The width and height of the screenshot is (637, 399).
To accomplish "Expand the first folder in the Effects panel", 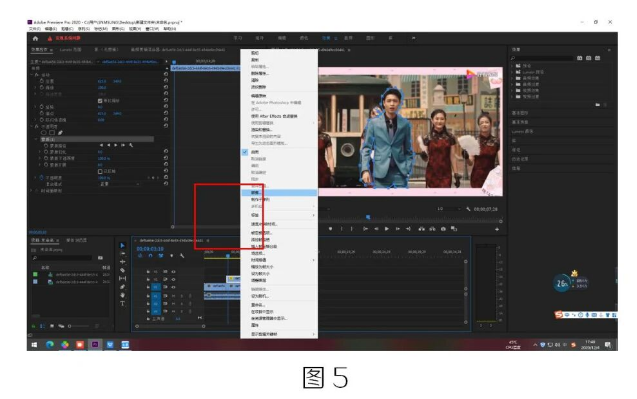I will pos(513,65).
